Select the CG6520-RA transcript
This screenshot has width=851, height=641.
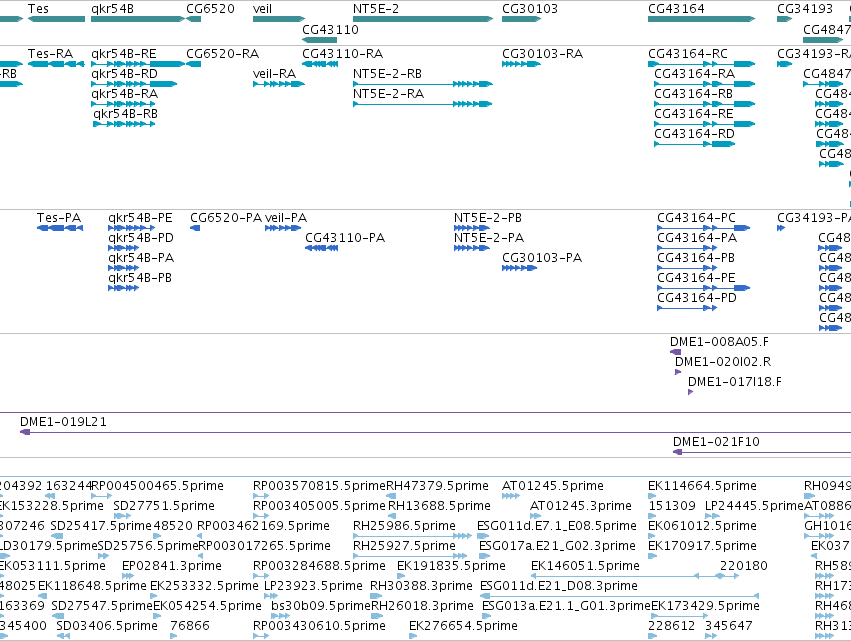coord(193,64)
